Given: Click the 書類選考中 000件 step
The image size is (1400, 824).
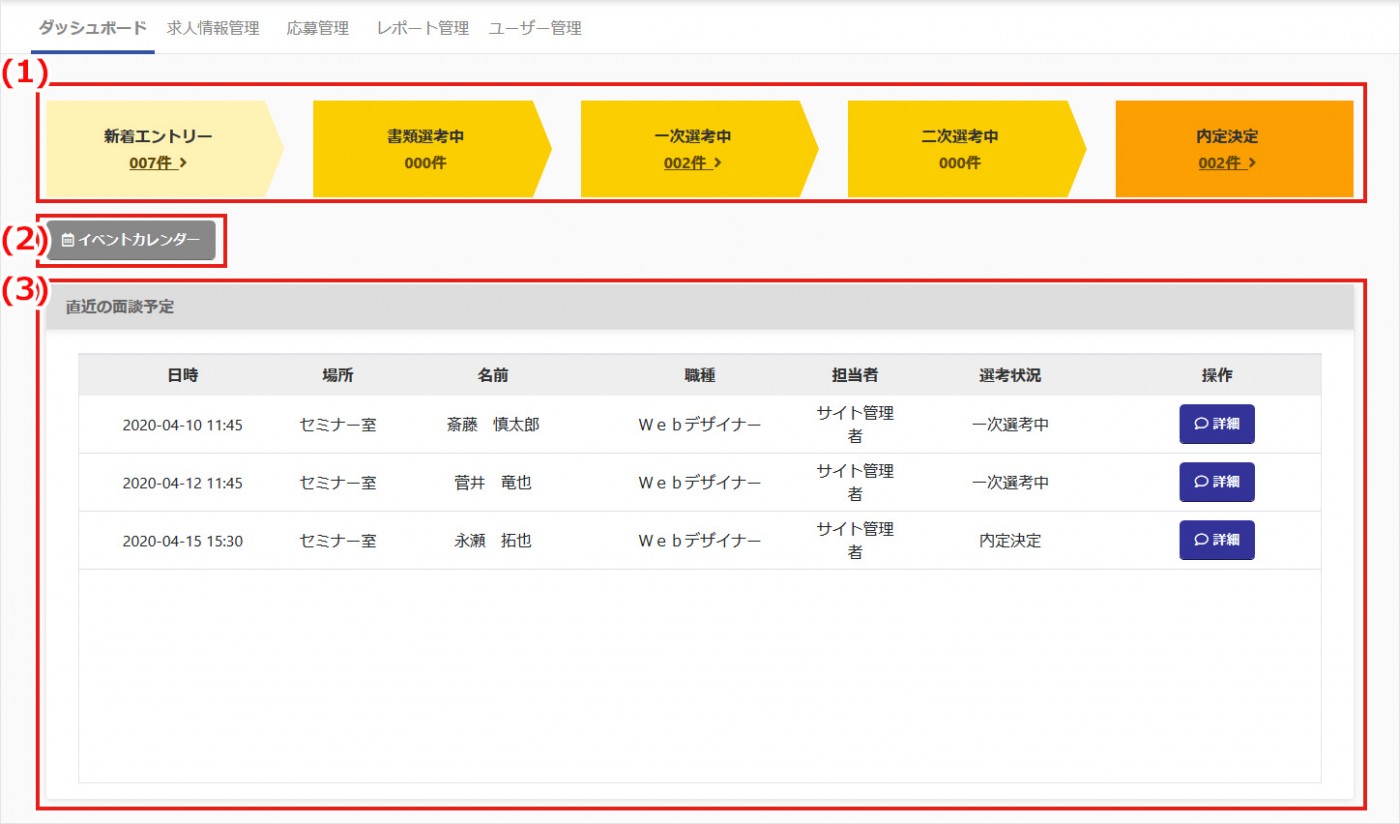Looking at the screenshot, I should pyautogui.click(x=431, y=149).
